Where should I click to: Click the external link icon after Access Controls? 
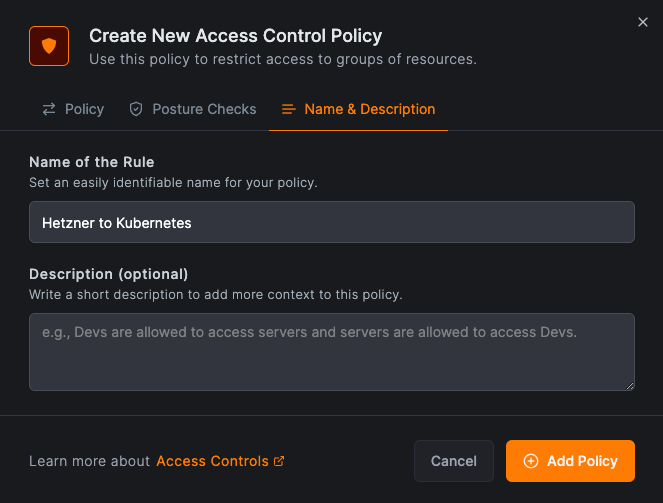pyautogui.click(x=280, y=461)
